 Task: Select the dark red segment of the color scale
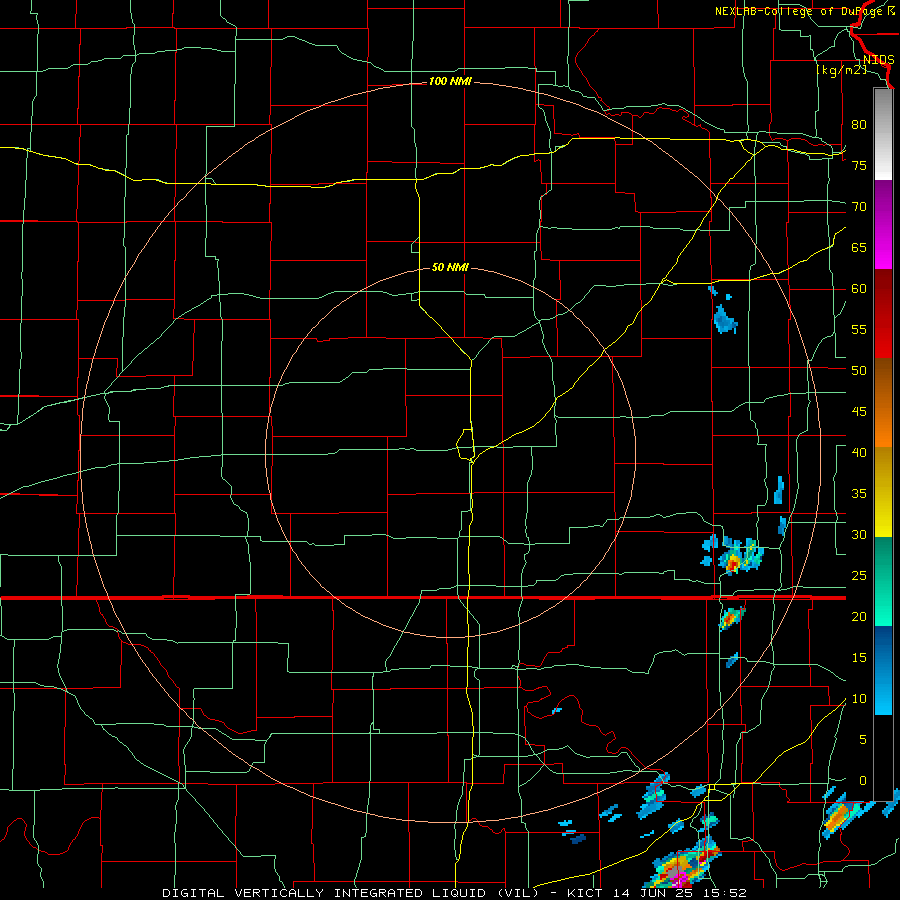tap(883, 314)
